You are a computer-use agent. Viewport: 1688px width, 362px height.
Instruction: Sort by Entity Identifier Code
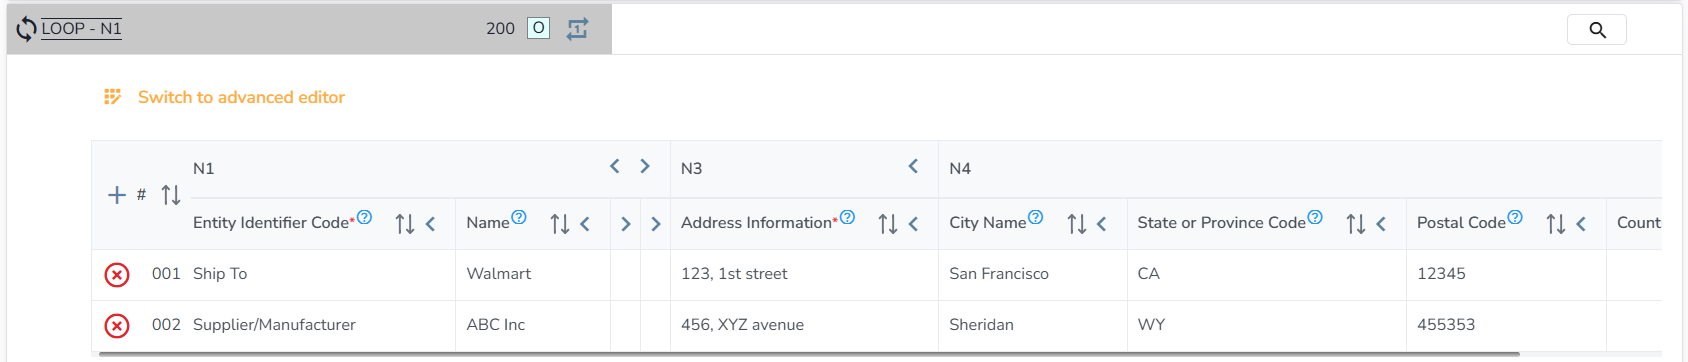click(404, 224)
